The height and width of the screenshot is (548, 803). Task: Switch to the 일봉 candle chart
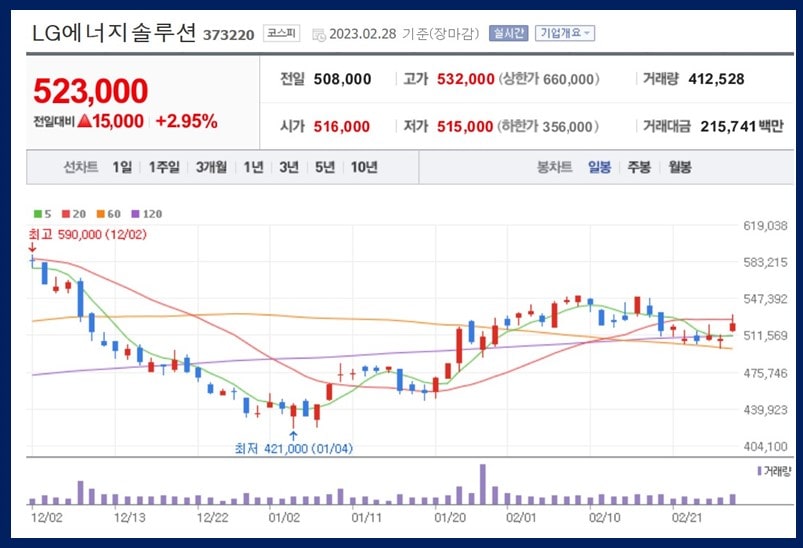point(599,167)
